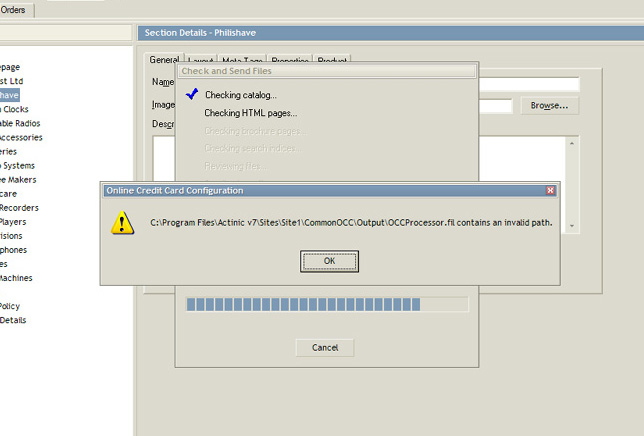Screen dimensions: 644x436
Task: Select the Portable Radios tree item
Action: click(x=20, y=123)
